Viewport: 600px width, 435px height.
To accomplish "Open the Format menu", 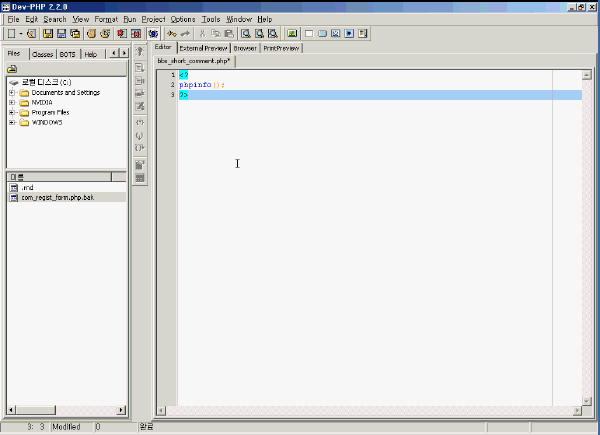I will pyautogui.click(x=106, y=19).
